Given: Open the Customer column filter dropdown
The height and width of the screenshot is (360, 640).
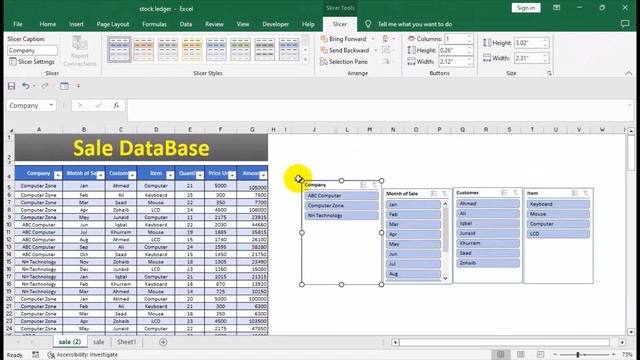Looking at the screenshot, I should point(132,175).
